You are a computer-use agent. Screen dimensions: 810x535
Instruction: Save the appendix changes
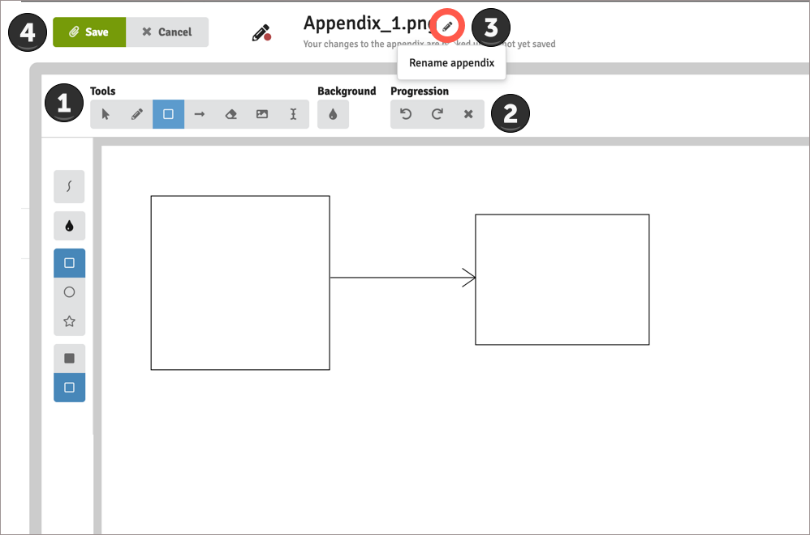tap(89, 32)
